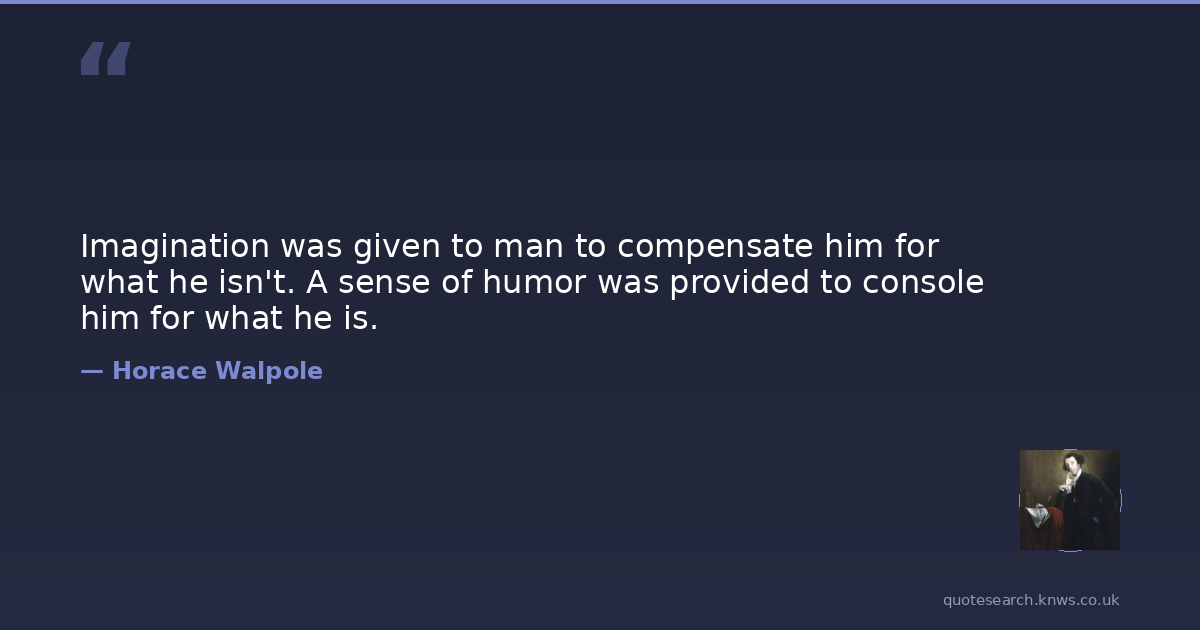1200x630 pixels.
Task: Click the em dash before the author name
Action: click(92, 371)
